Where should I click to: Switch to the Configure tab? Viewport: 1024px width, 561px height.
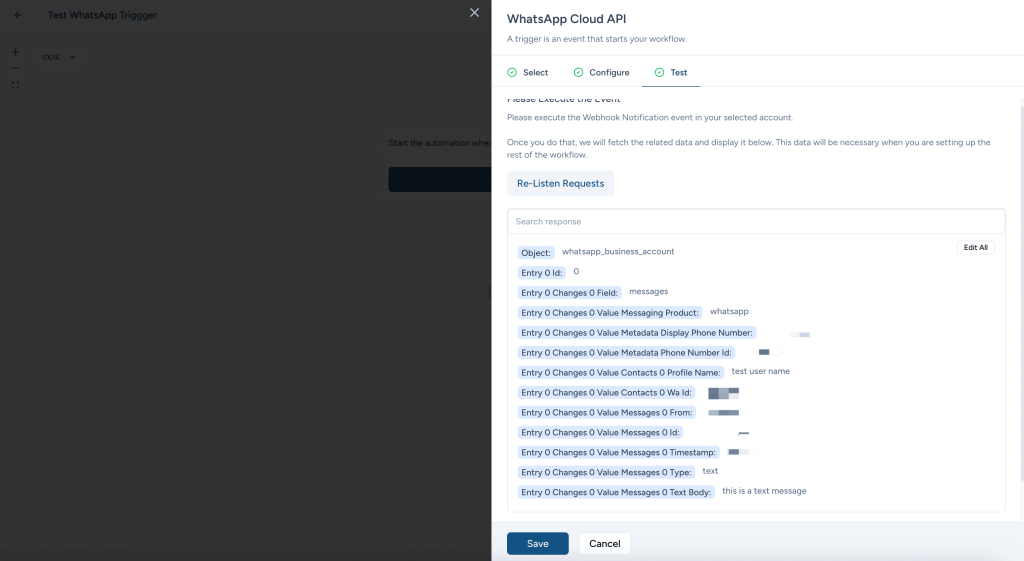coord(609,73)
